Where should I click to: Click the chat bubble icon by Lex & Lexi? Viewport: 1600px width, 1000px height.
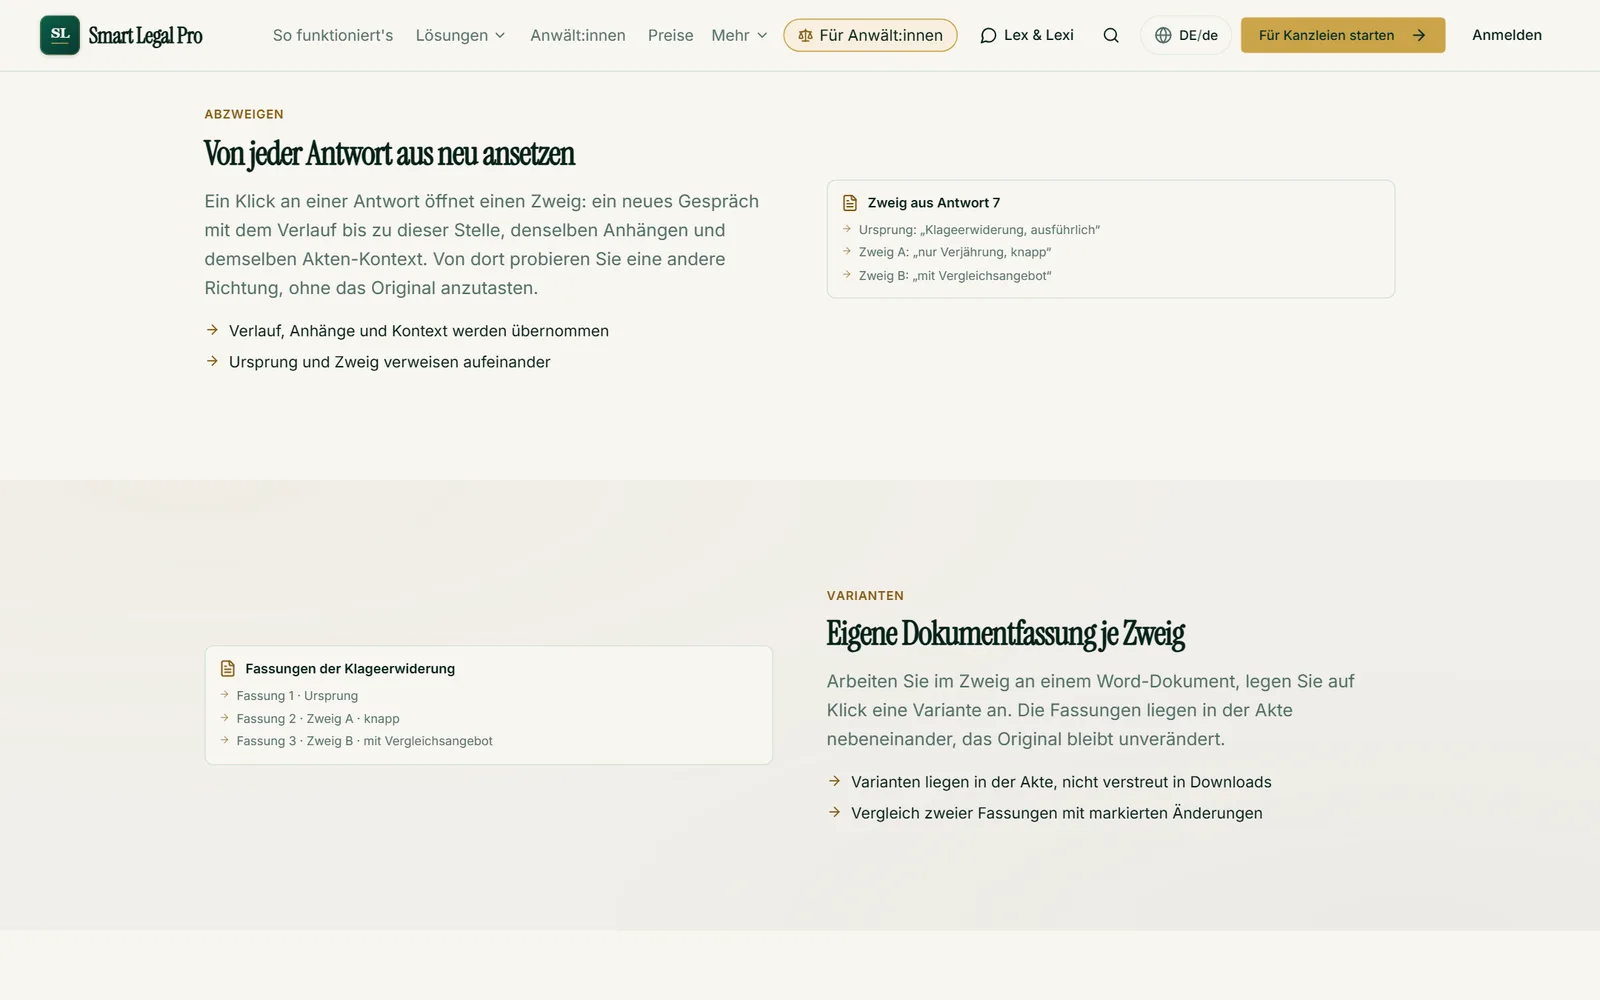point(988,35)
